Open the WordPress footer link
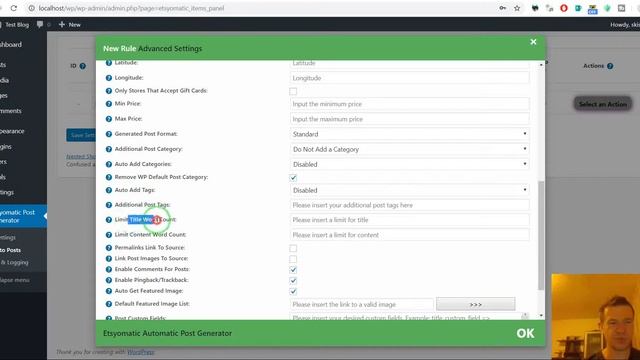Image resolution: width=640 pixels, height=360 pixels. click(141, 352)
